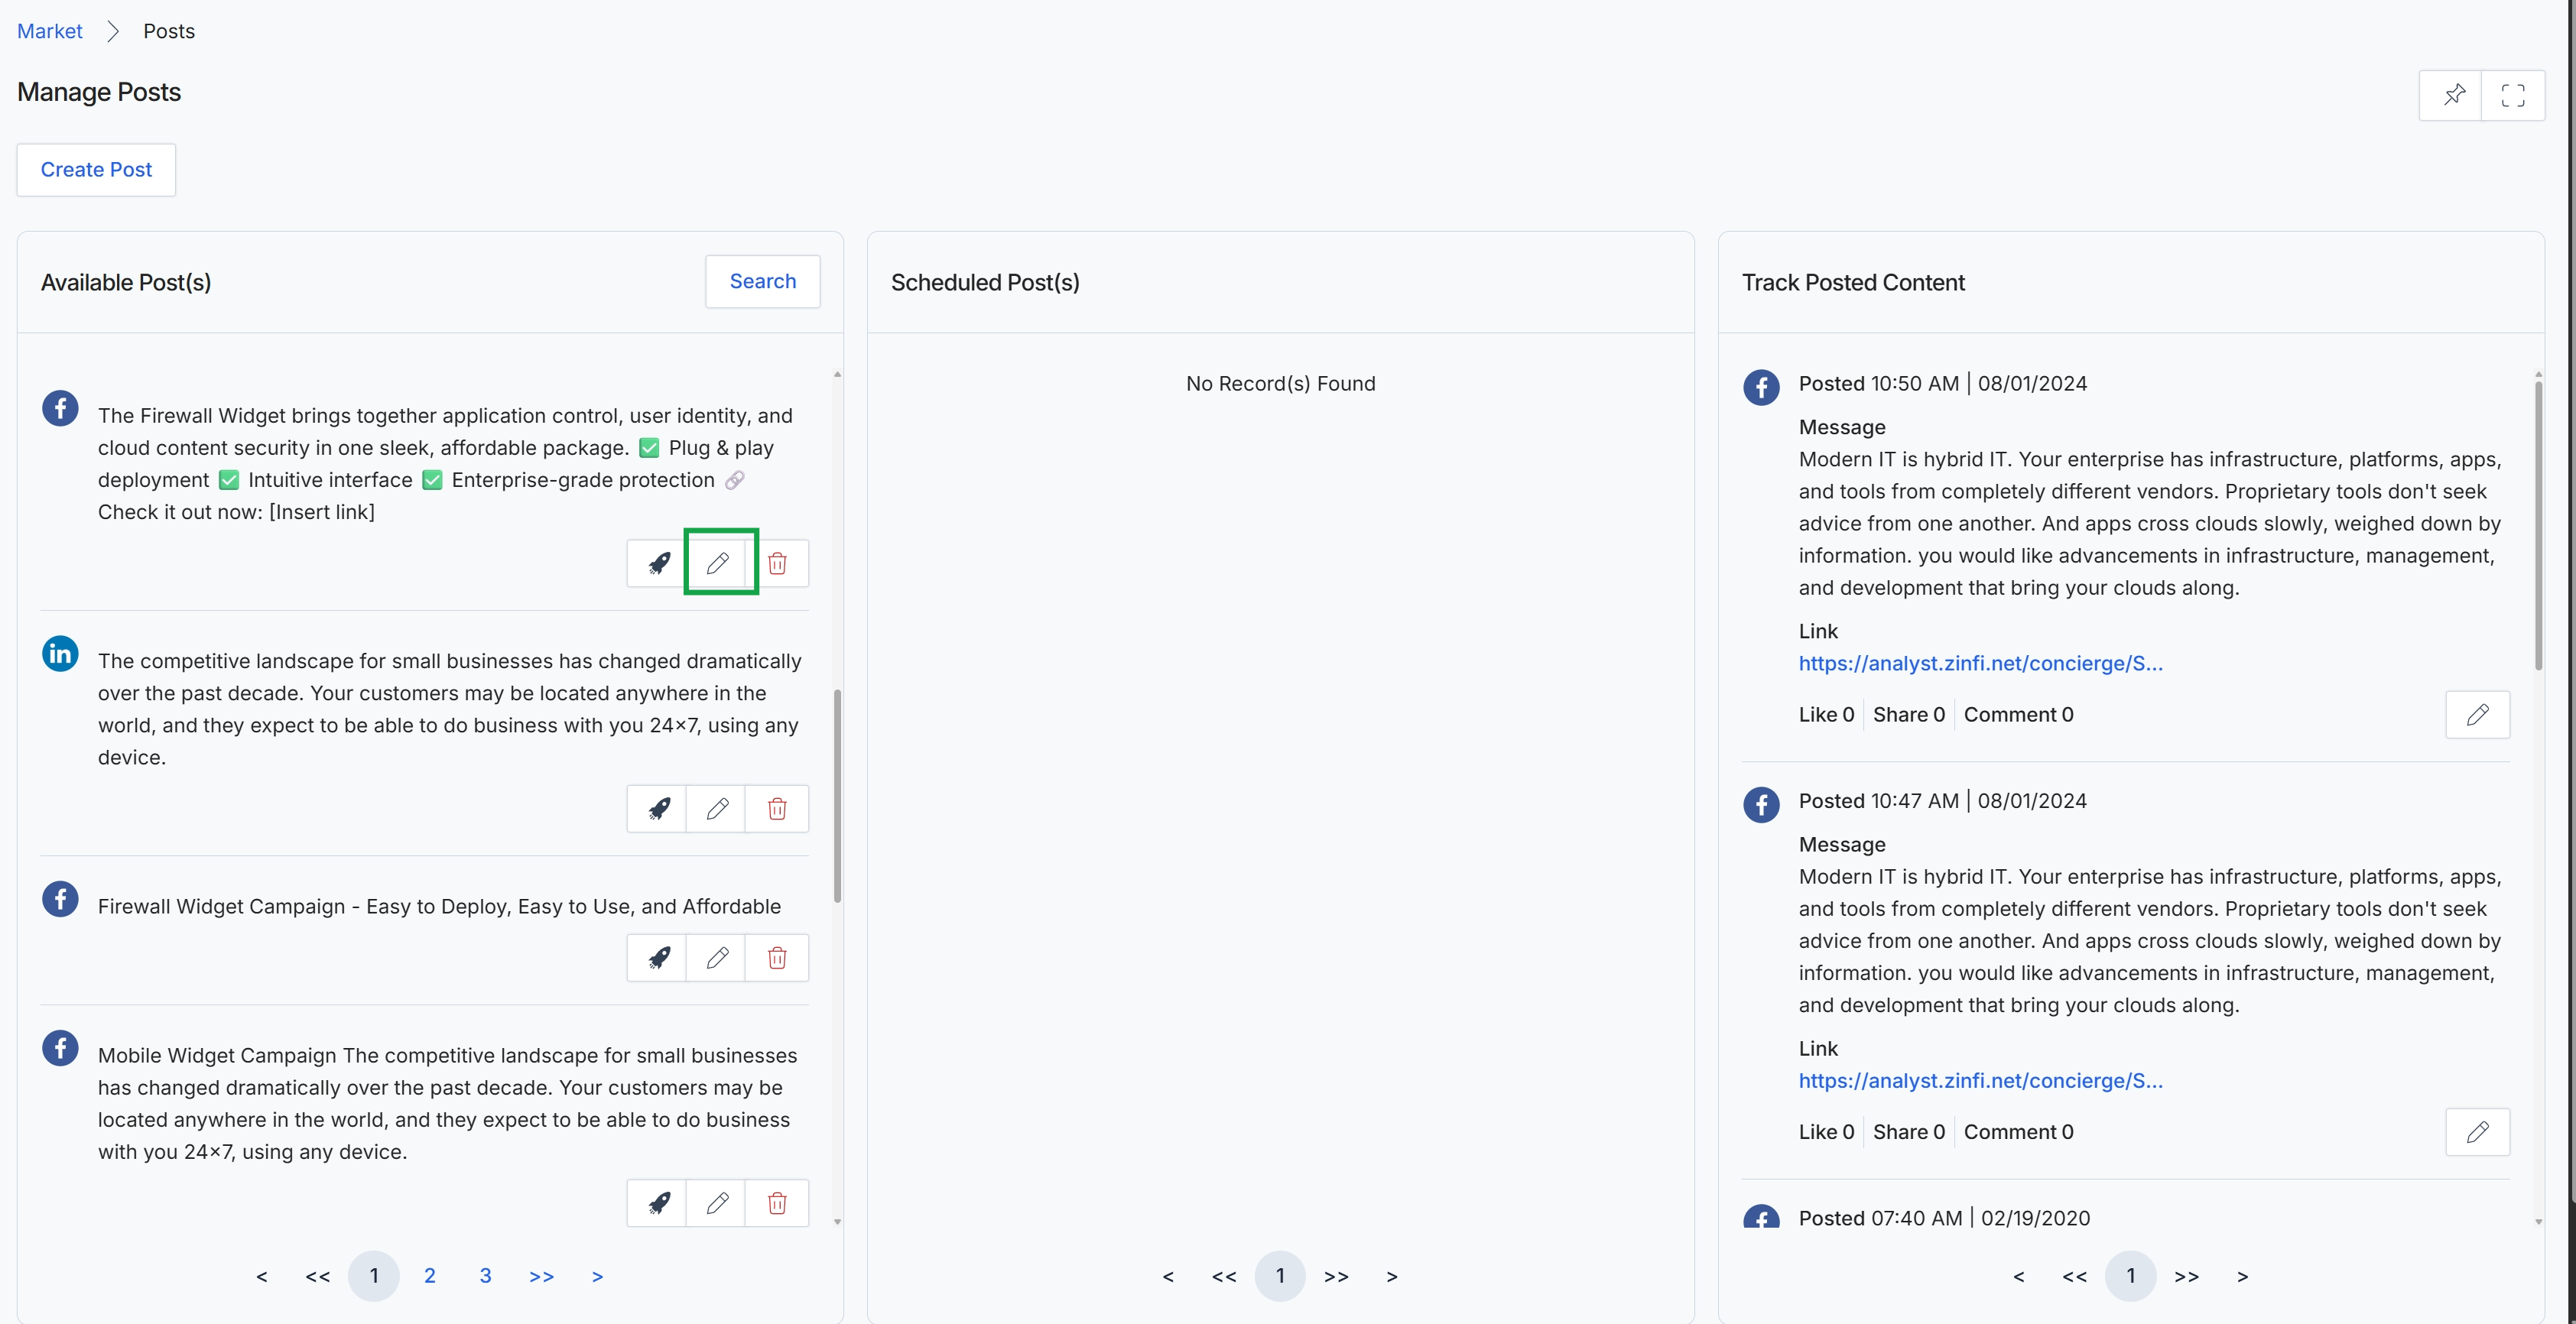This screenshot has width=2576, height=1324.
Task: Click 'No Record(s) Found' message
Action: [1280, 383]
